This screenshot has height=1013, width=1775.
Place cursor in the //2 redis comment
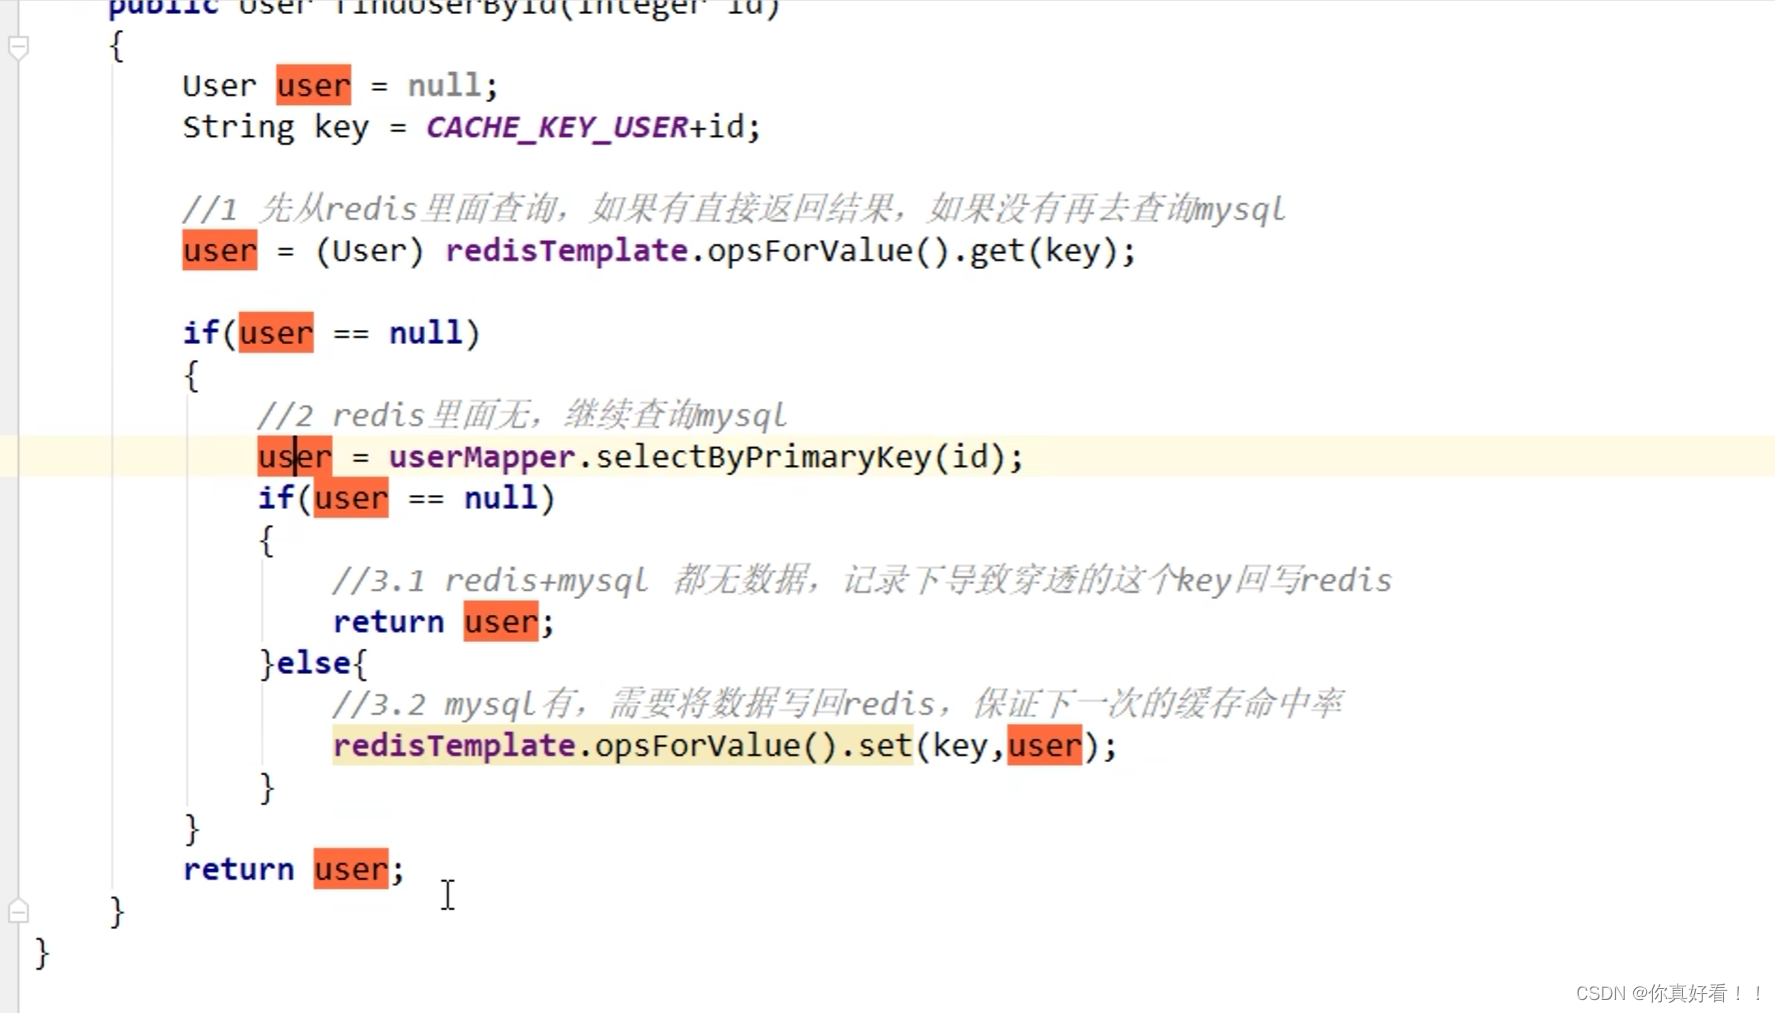point(520,414)
